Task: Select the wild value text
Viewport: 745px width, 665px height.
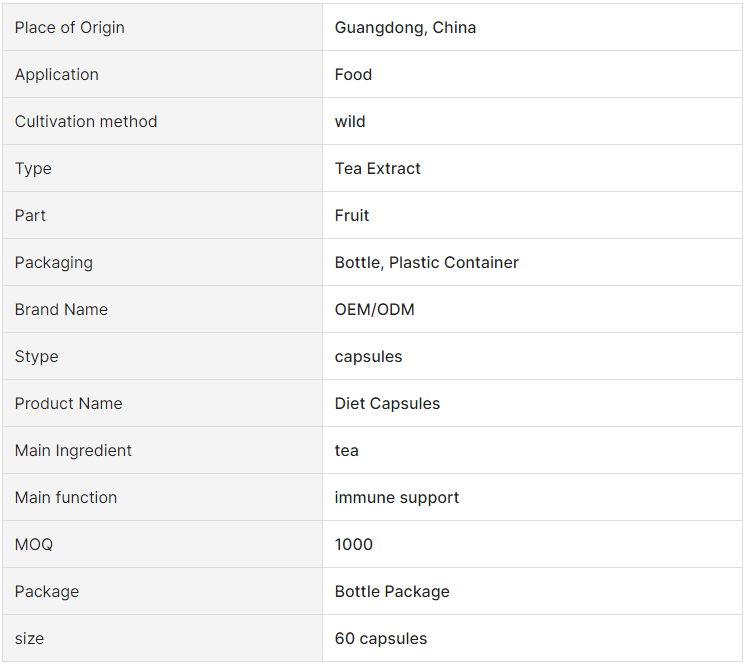Action: (x=350, y=122)
